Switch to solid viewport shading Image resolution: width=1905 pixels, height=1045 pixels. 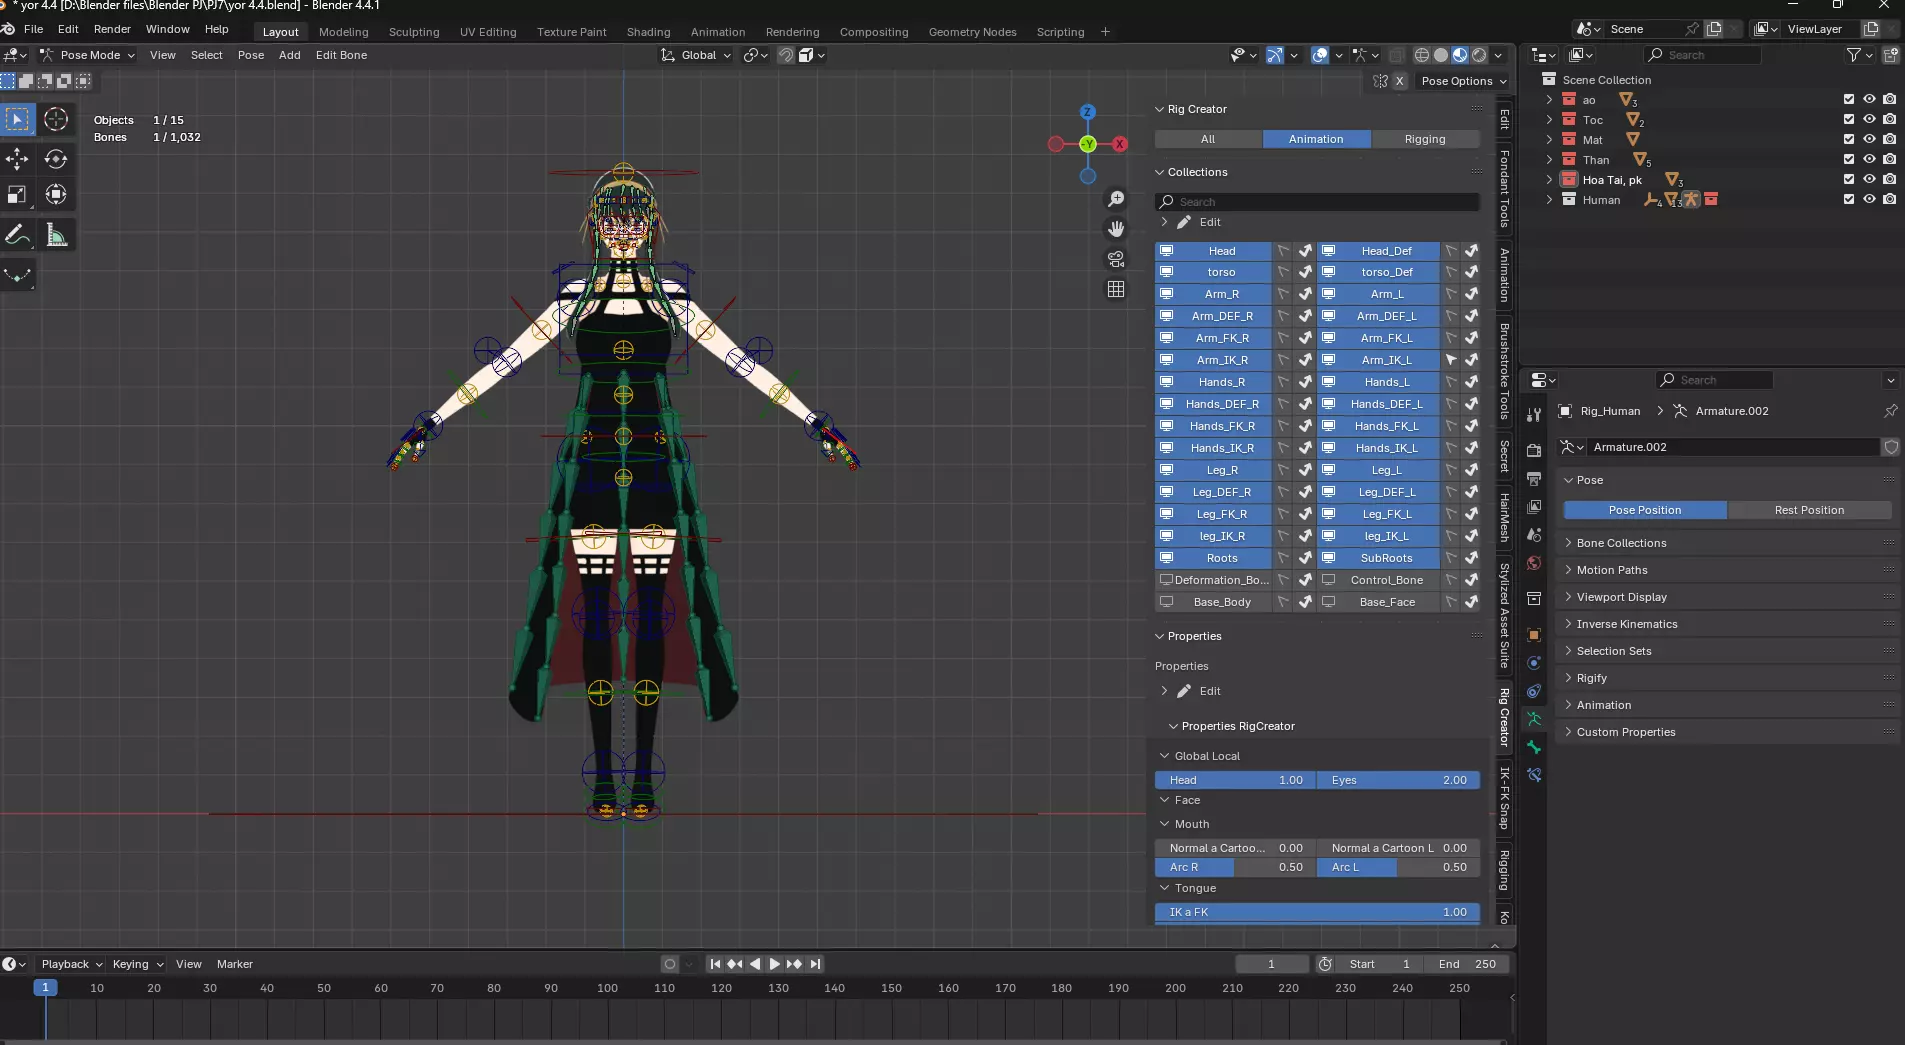[x=1441, y=55]
